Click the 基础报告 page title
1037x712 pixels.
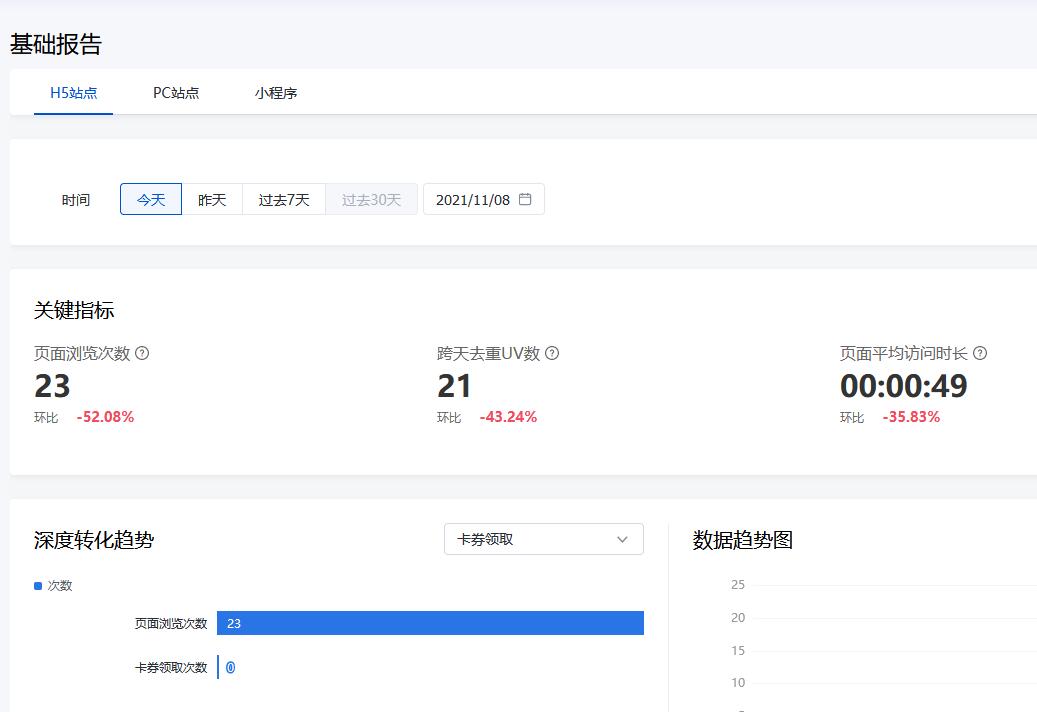(x=56, y=44)
